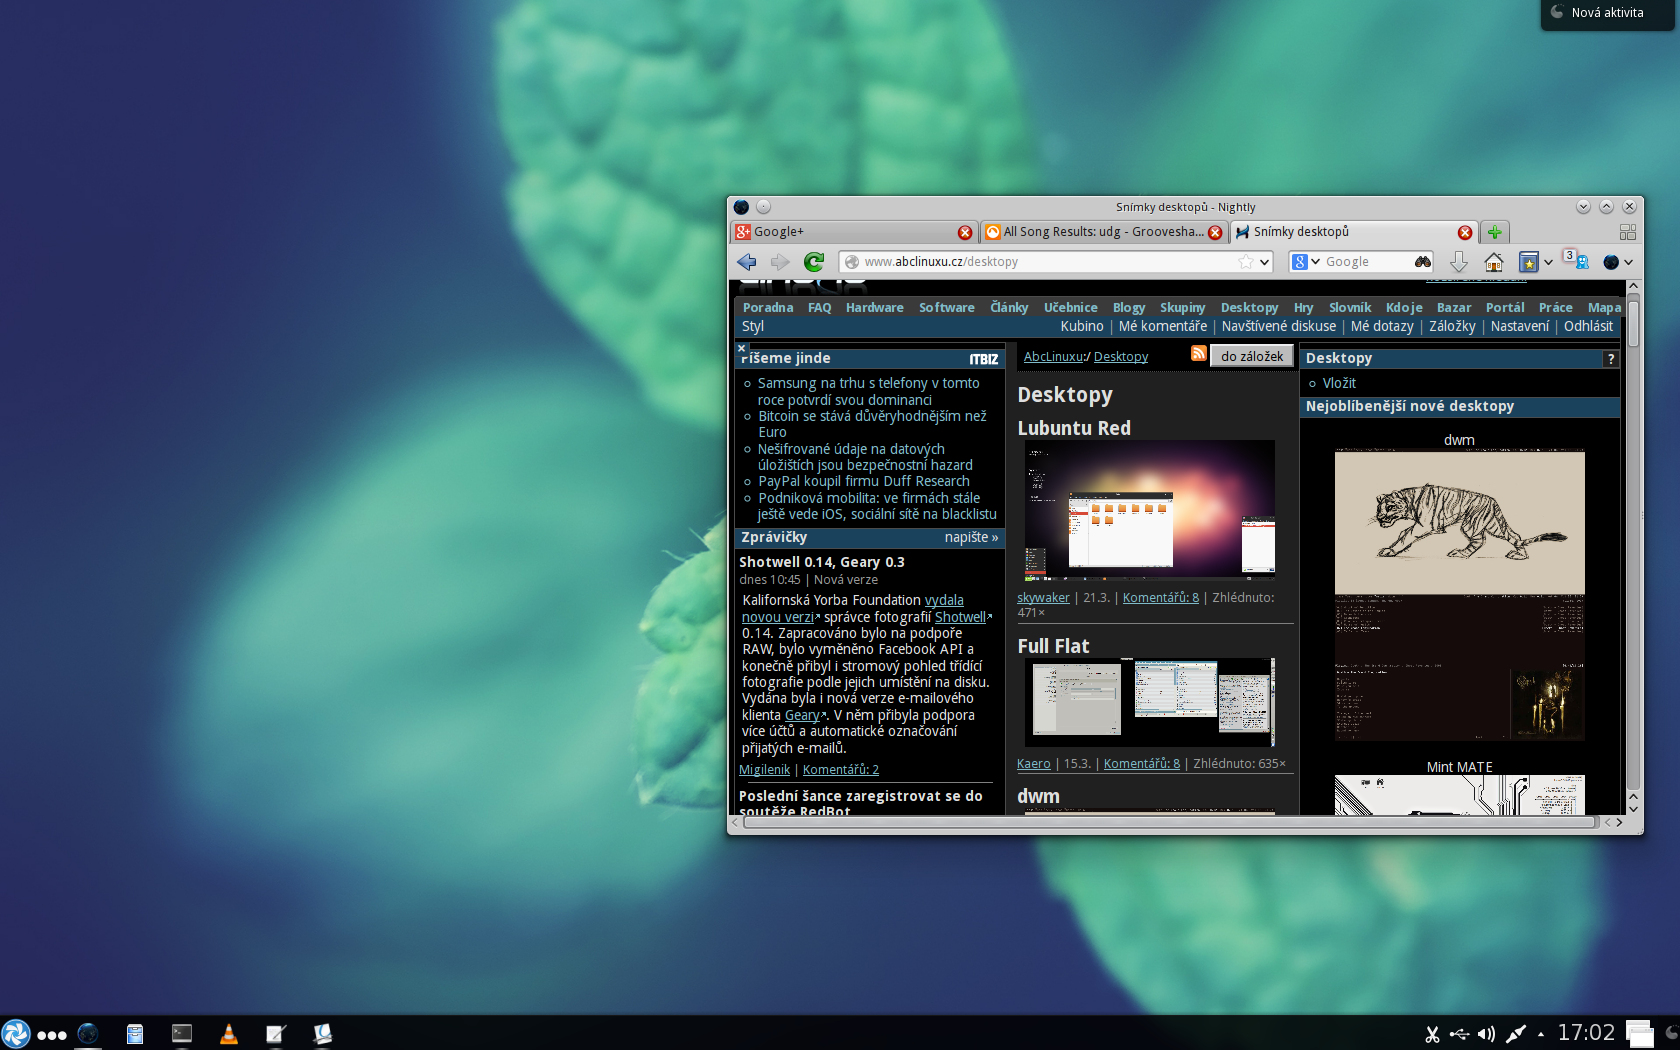
Task: Open a new tab with the green plus
Action: (1495, 232)
